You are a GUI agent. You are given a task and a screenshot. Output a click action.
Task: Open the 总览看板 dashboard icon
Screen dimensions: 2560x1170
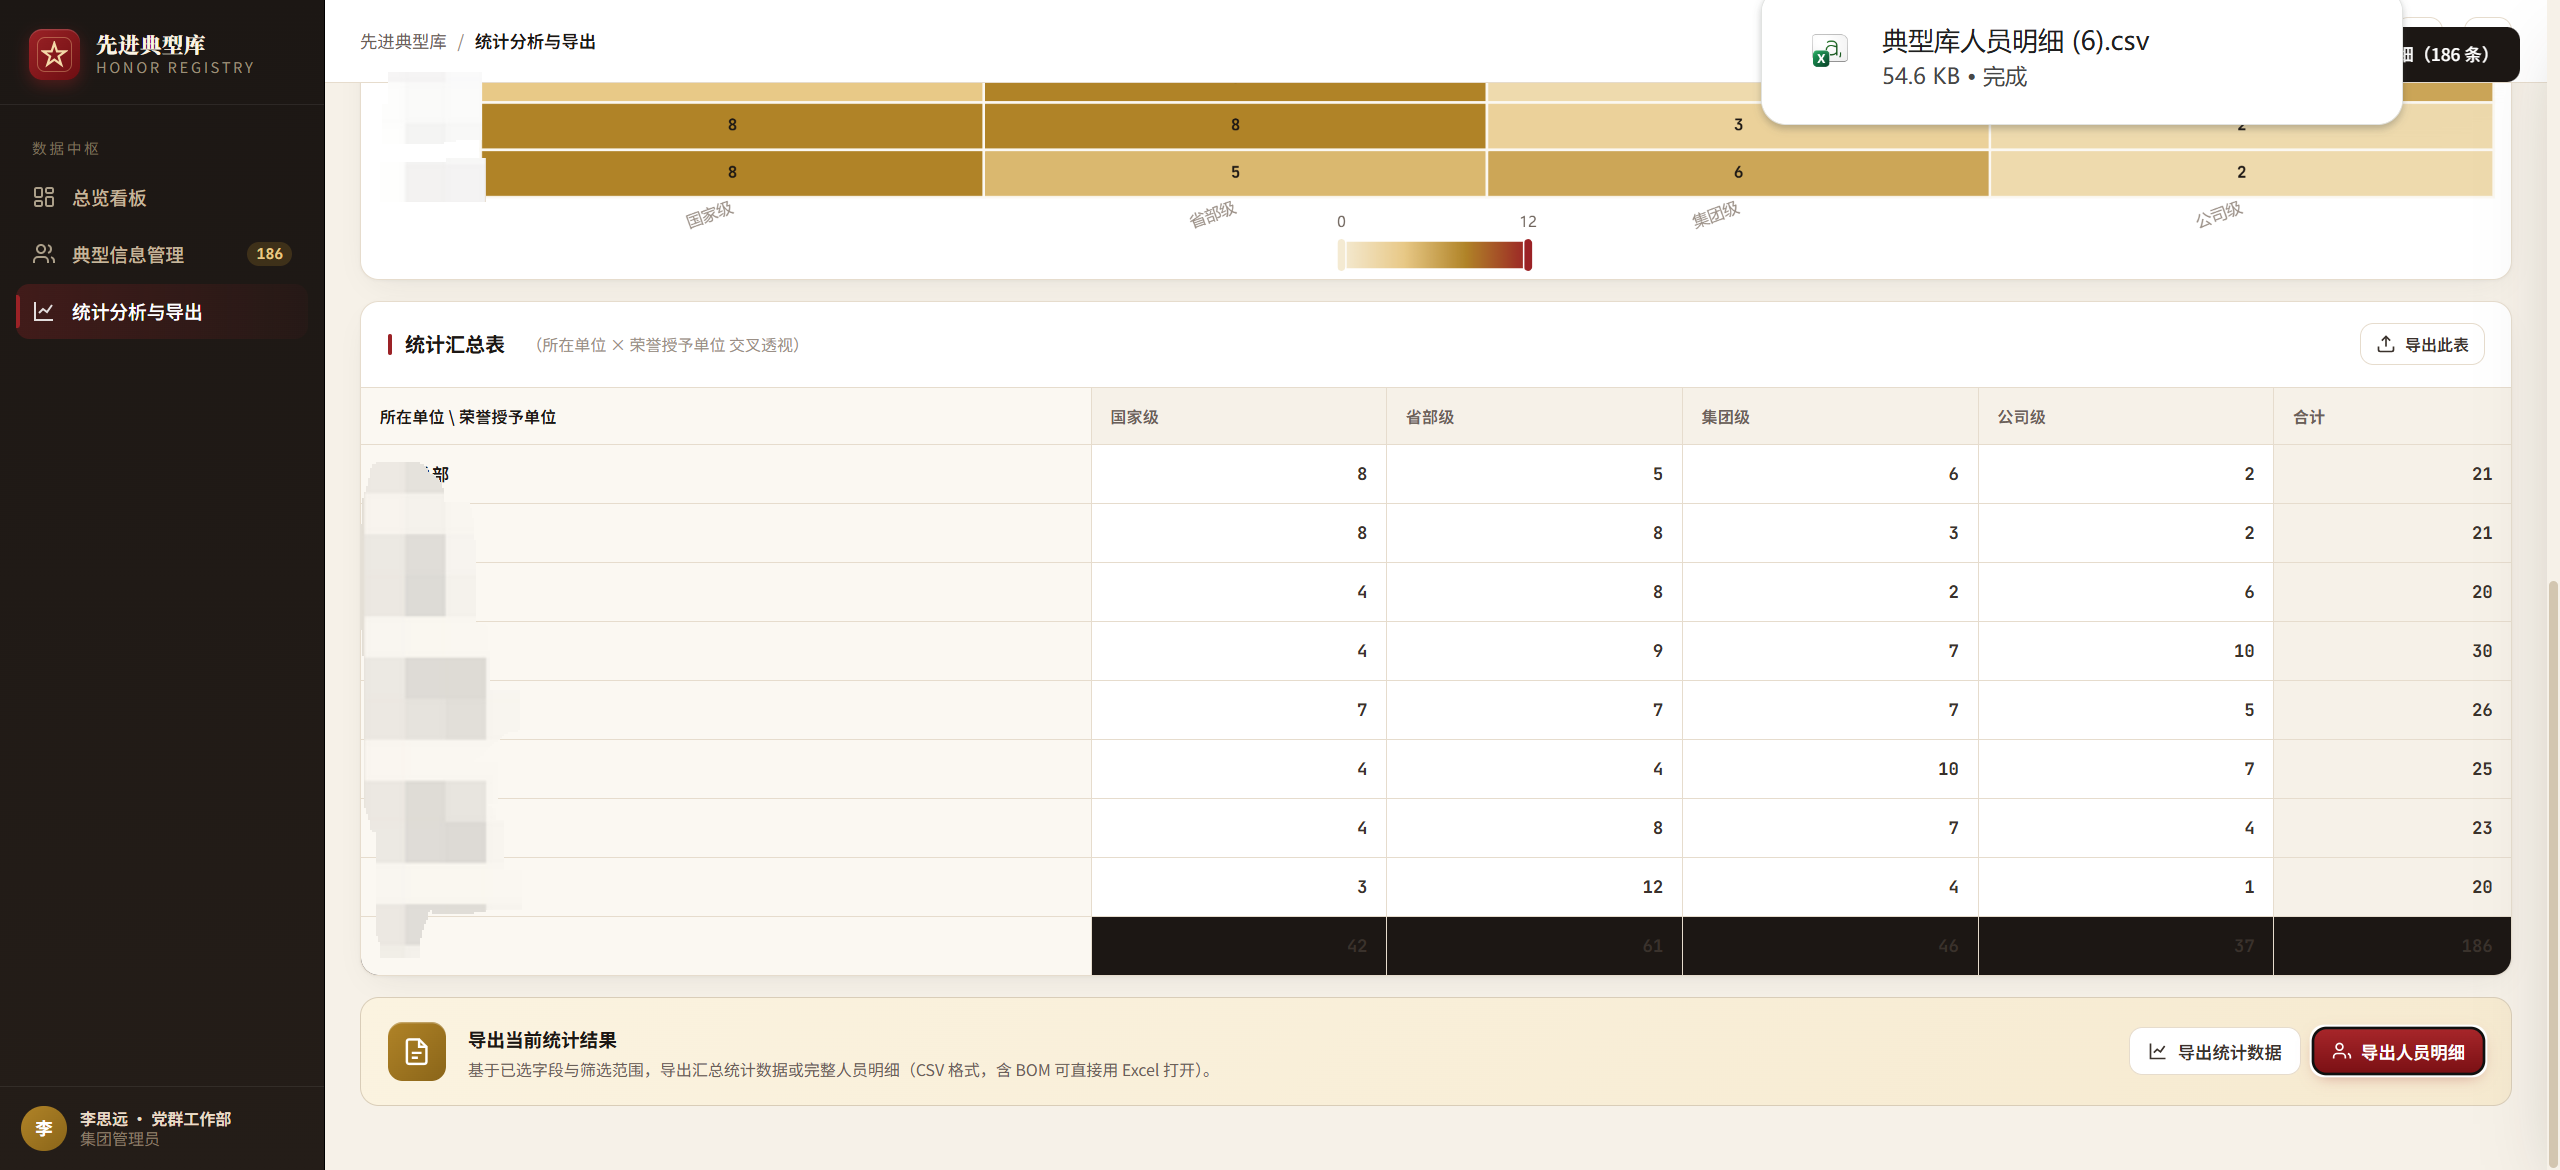tap(44, 197)
